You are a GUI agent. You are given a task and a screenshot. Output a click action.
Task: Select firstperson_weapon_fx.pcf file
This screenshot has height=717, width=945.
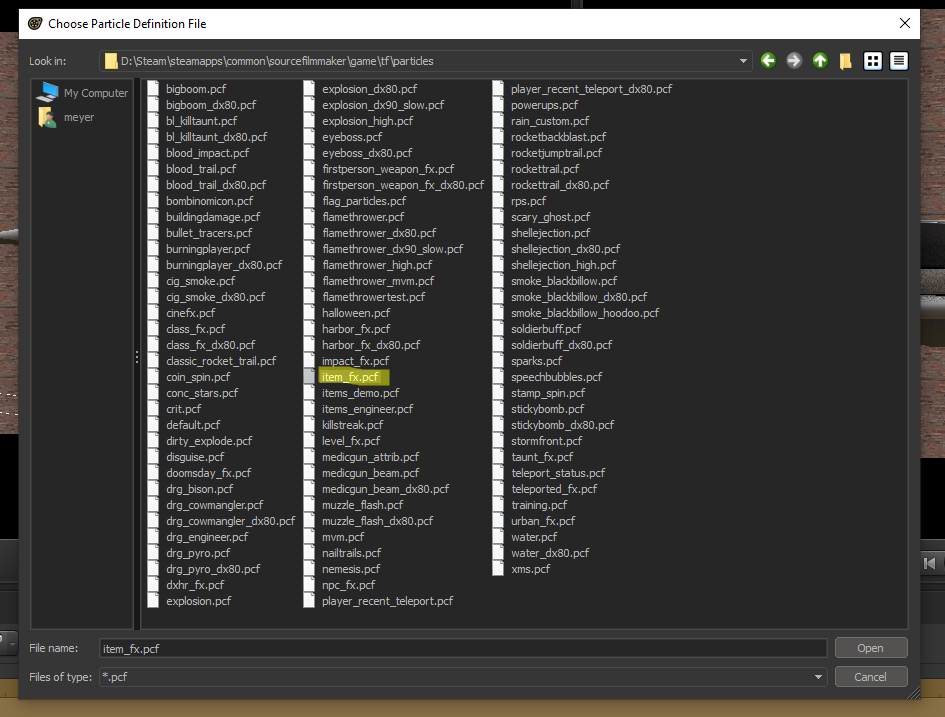[388, 169]
